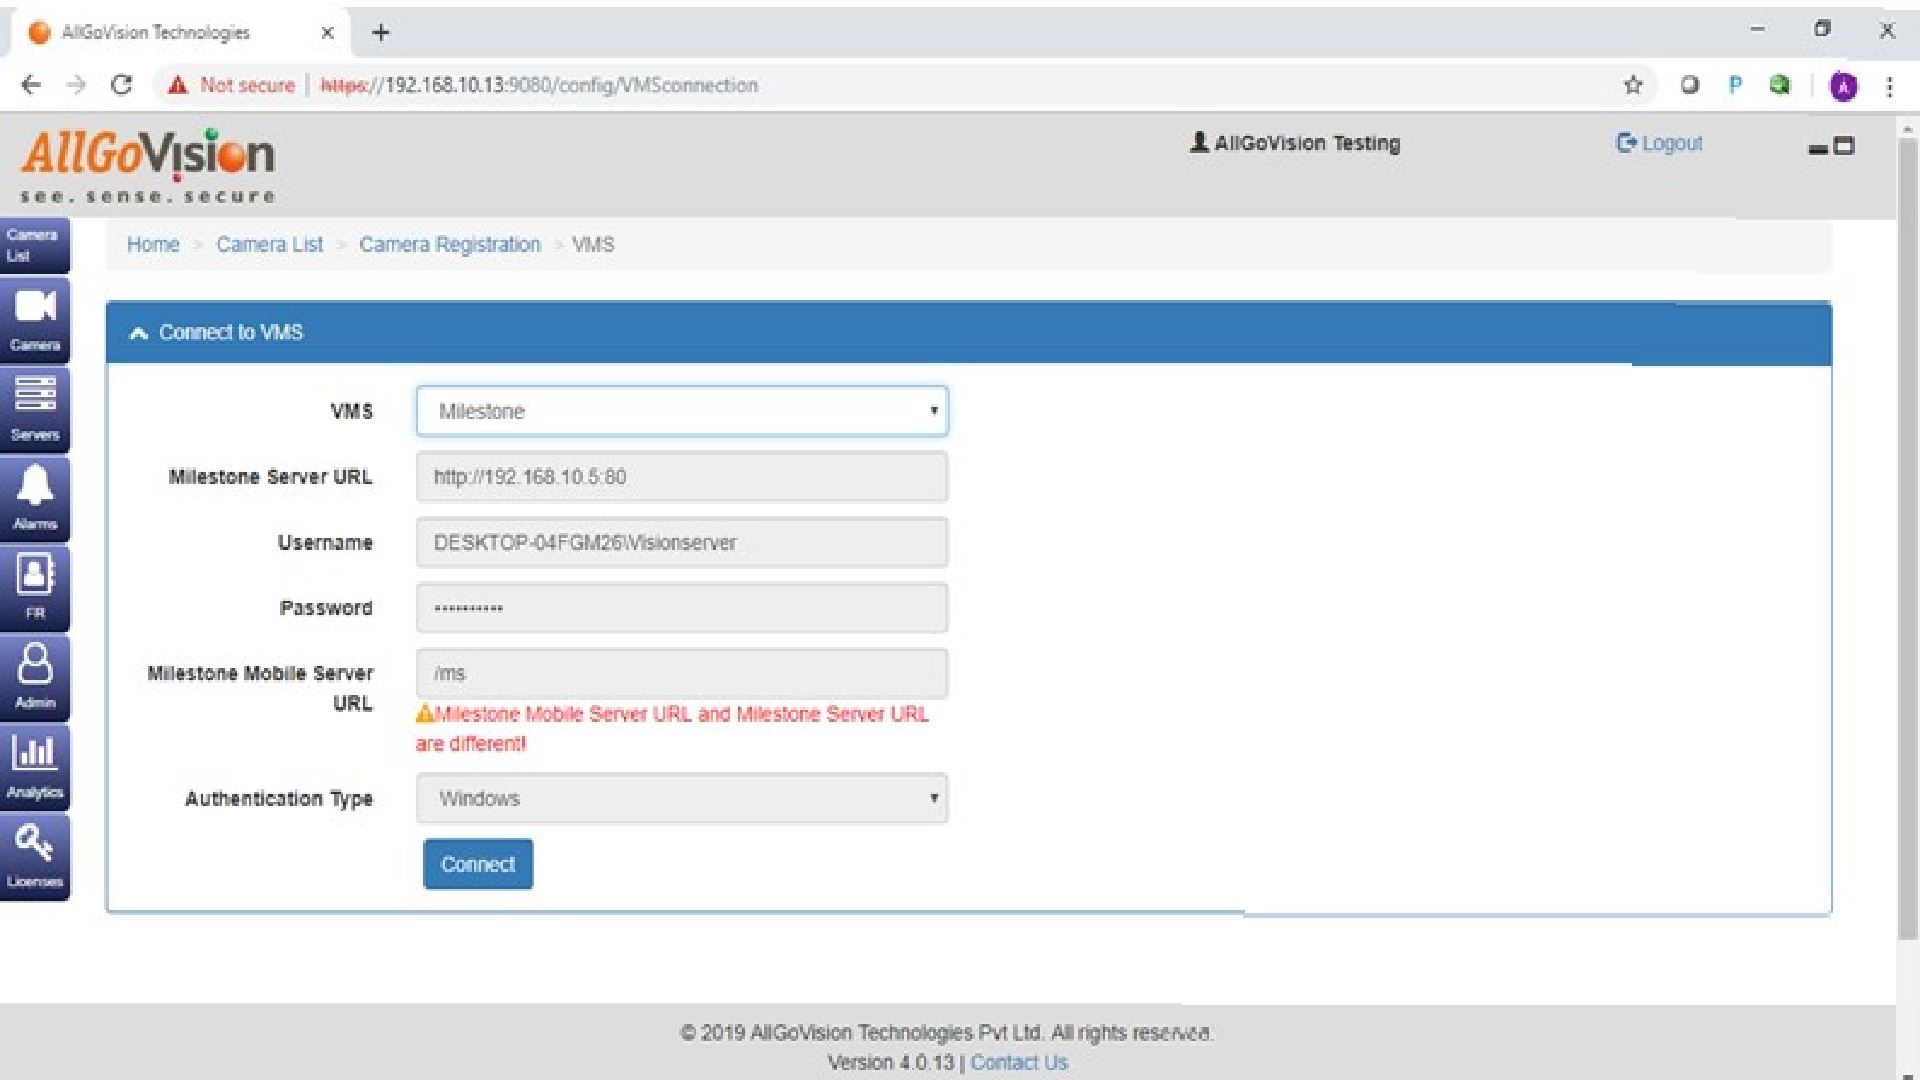Open the browser profile avatar
The image size is (1920, 1080).
[x=1843, y=86]
